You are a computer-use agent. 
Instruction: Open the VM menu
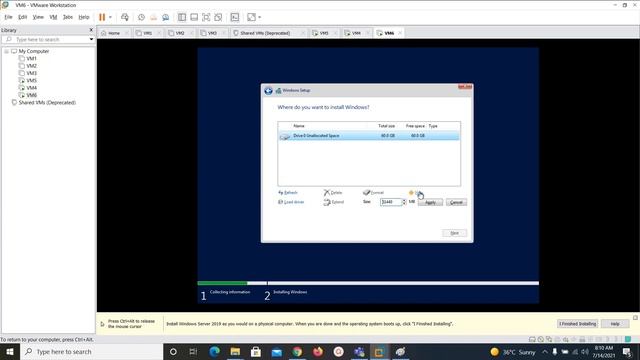tap(53, 17)
